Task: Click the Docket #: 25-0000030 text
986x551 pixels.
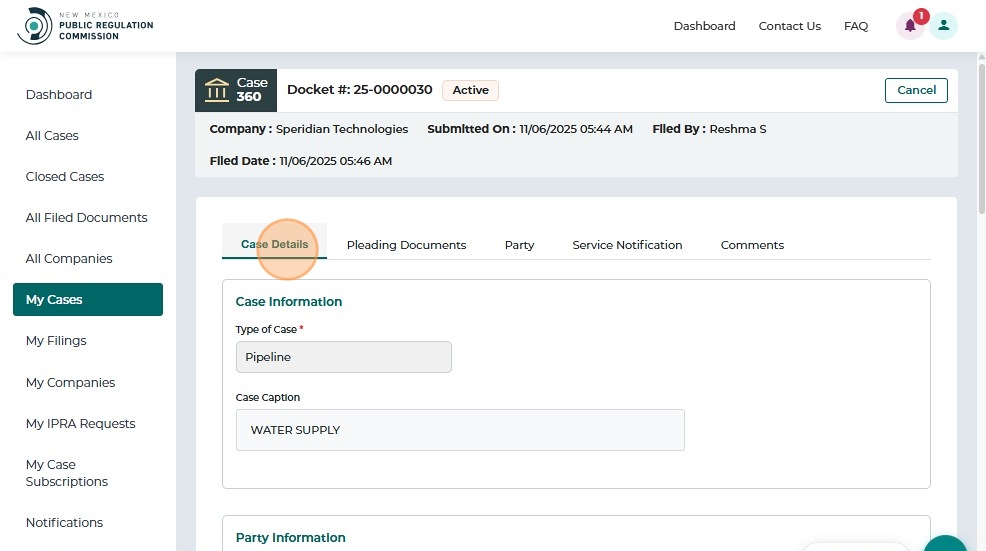Action: click(360, 89)
